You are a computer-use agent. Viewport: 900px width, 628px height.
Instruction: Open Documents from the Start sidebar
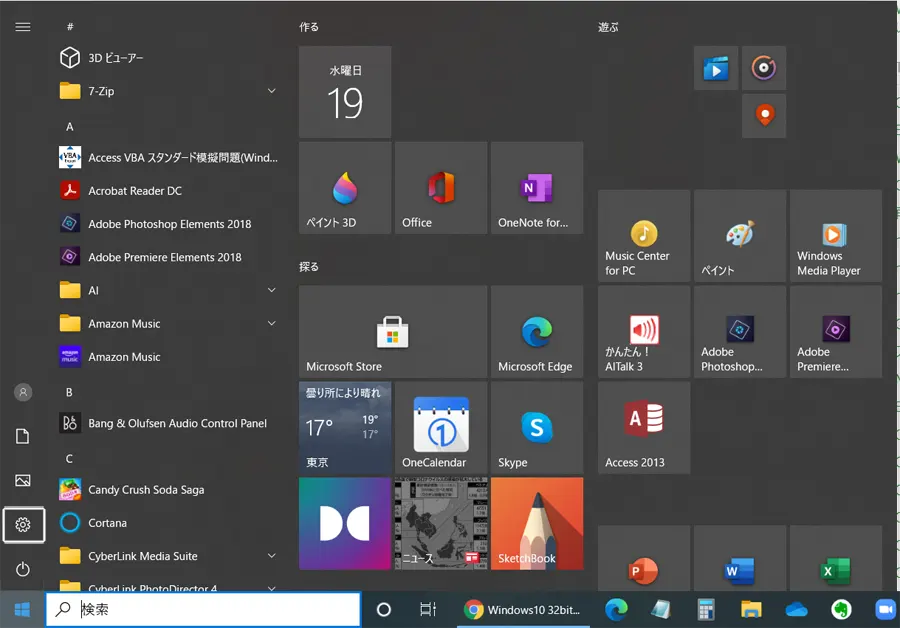click(x=23, y=436)
